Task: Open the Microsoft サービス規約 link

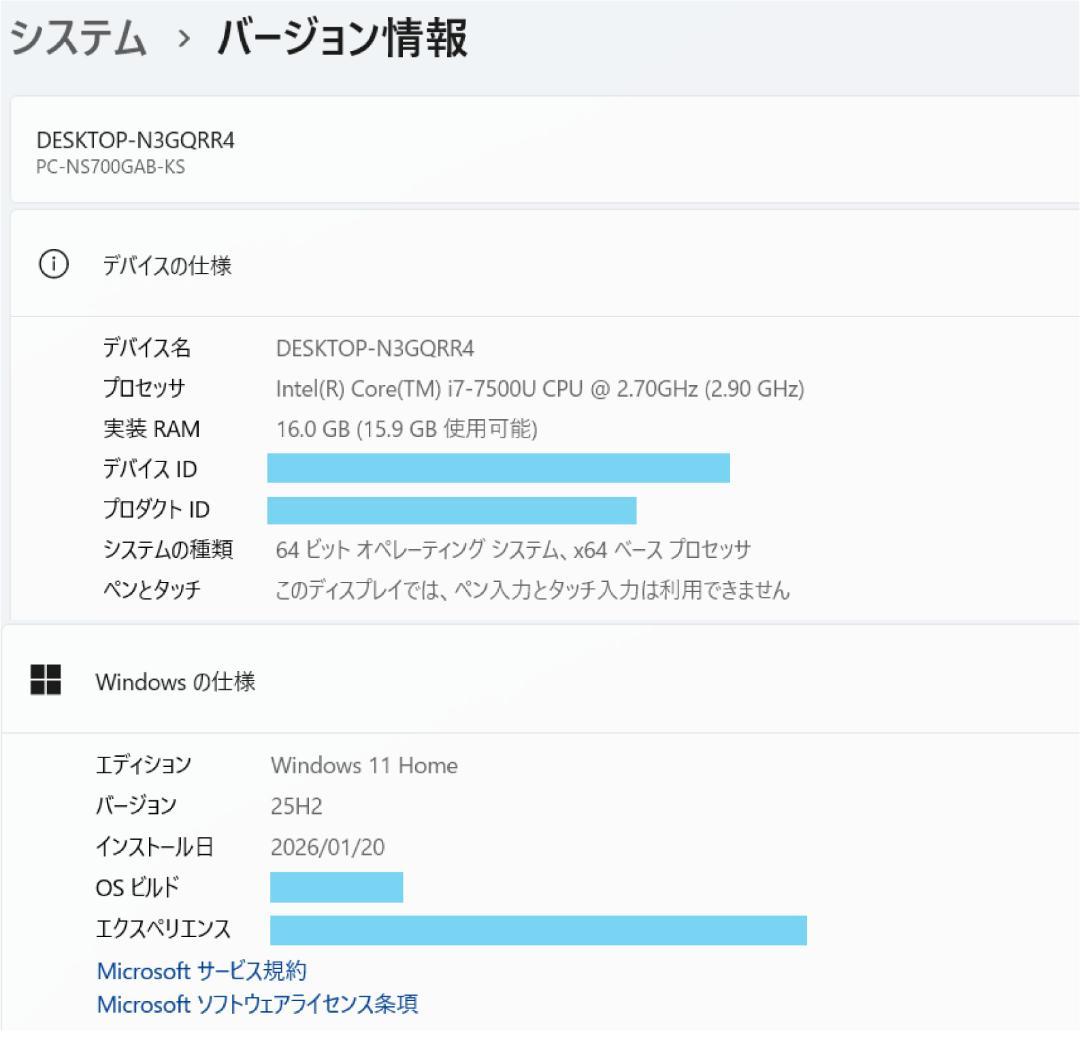Action: 201,970
